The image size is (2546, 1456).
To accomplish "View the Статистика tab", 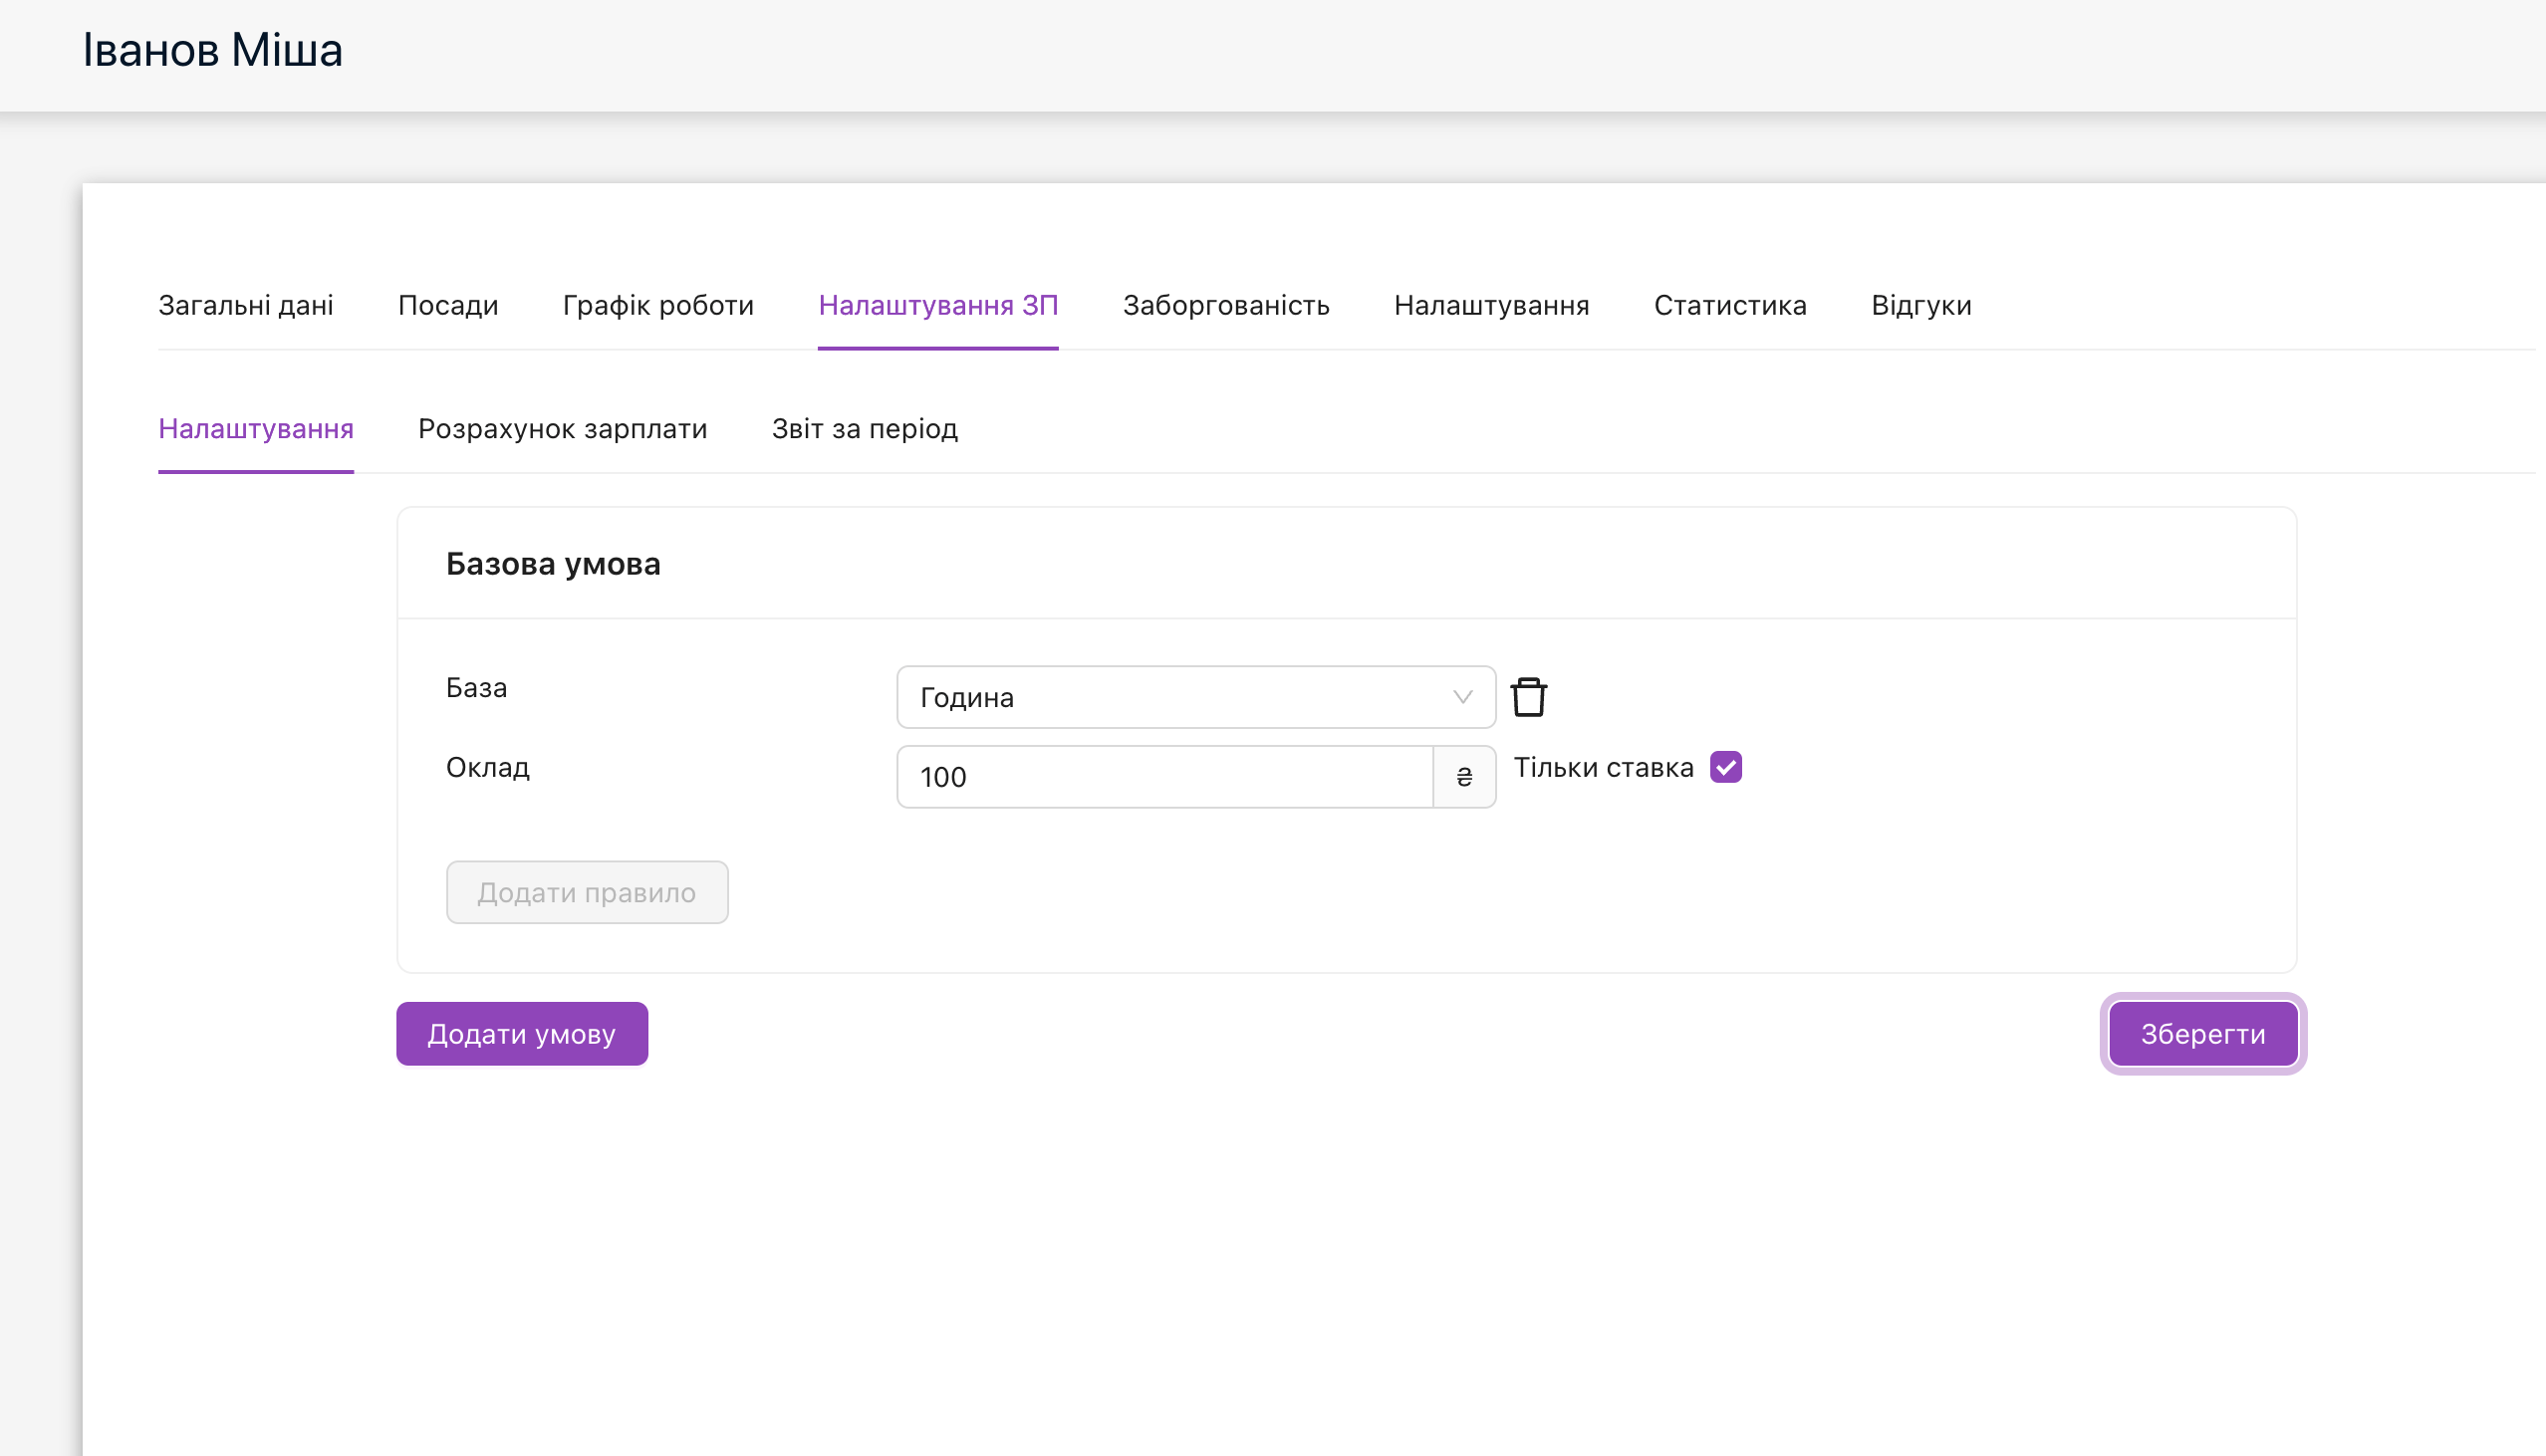I will [x=1730, y=305].
